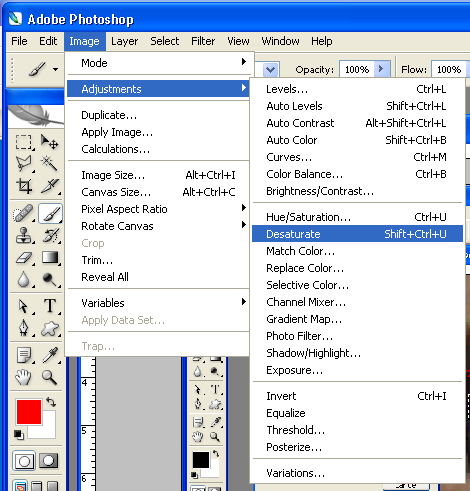Select the Clone Stamp tool
Viewport: 470px width, 491px height.
pyautogui.click(x=24, y=235)
